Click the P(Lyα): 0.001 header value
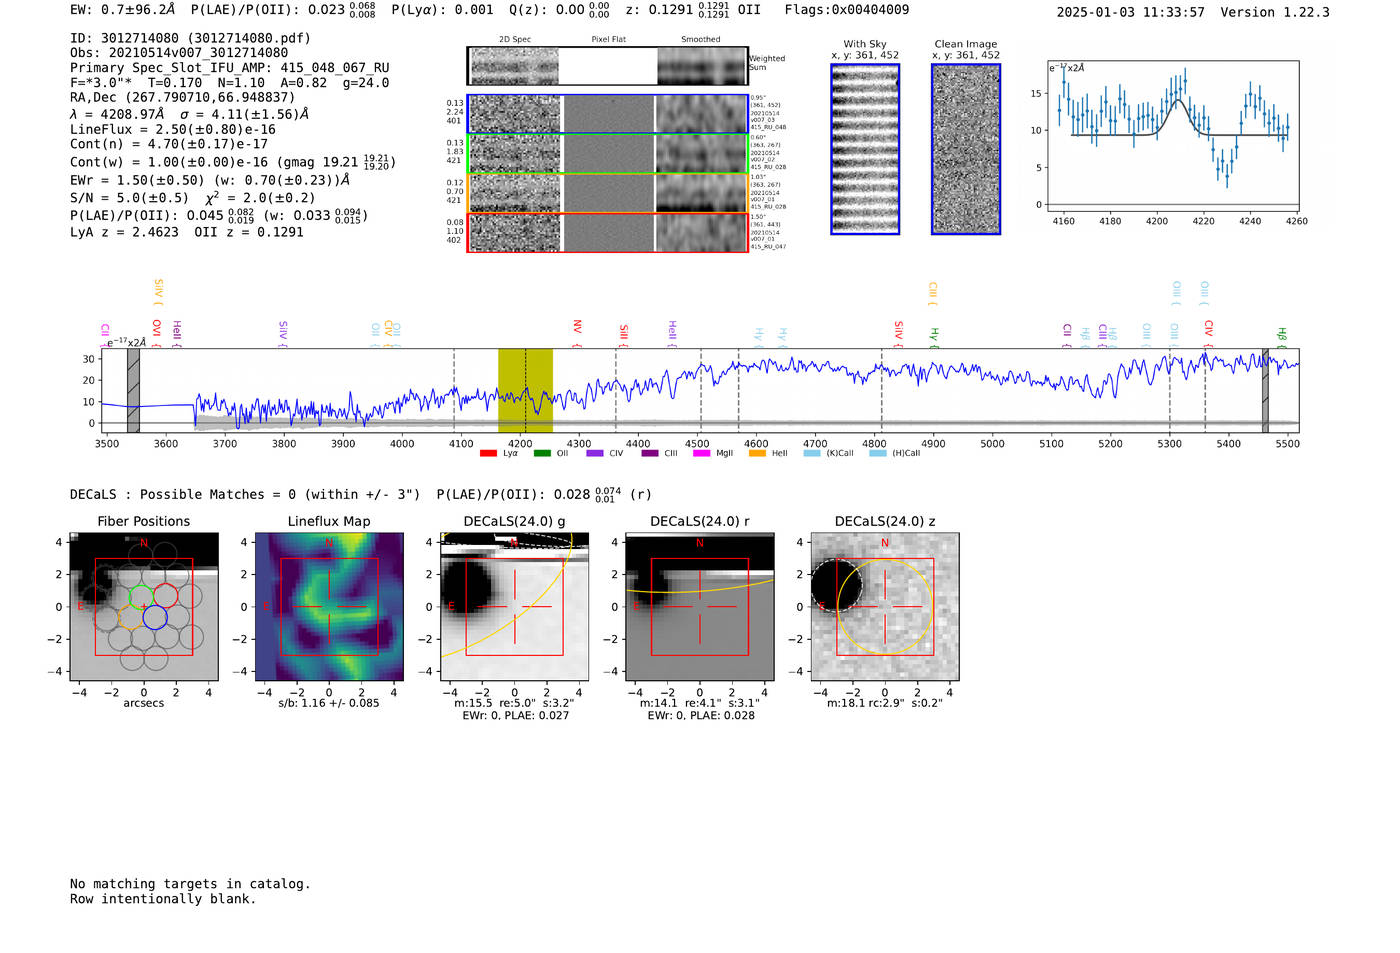 [x=443, y=10]
